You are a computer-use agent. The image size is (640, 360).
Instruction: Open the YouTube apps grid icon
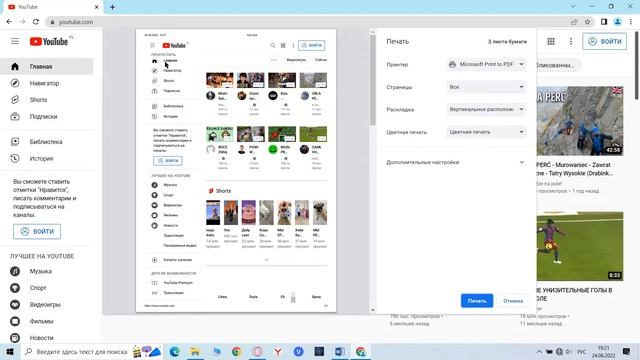(x=551, y=41)
